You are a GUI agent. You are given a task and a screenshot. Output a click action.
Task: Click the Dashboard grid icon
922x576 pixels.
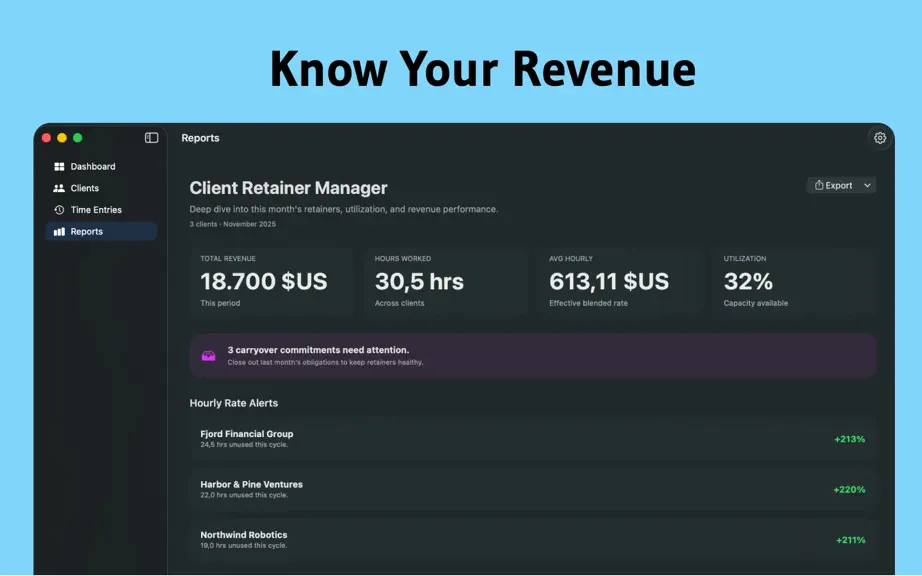(x=59, y=166)
